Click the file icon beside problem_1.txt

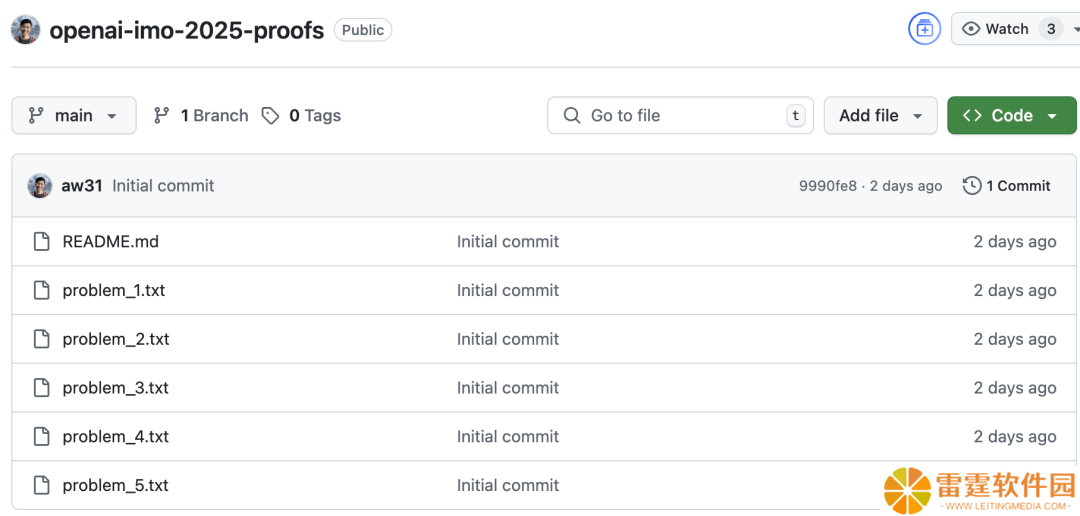point(42,291)
